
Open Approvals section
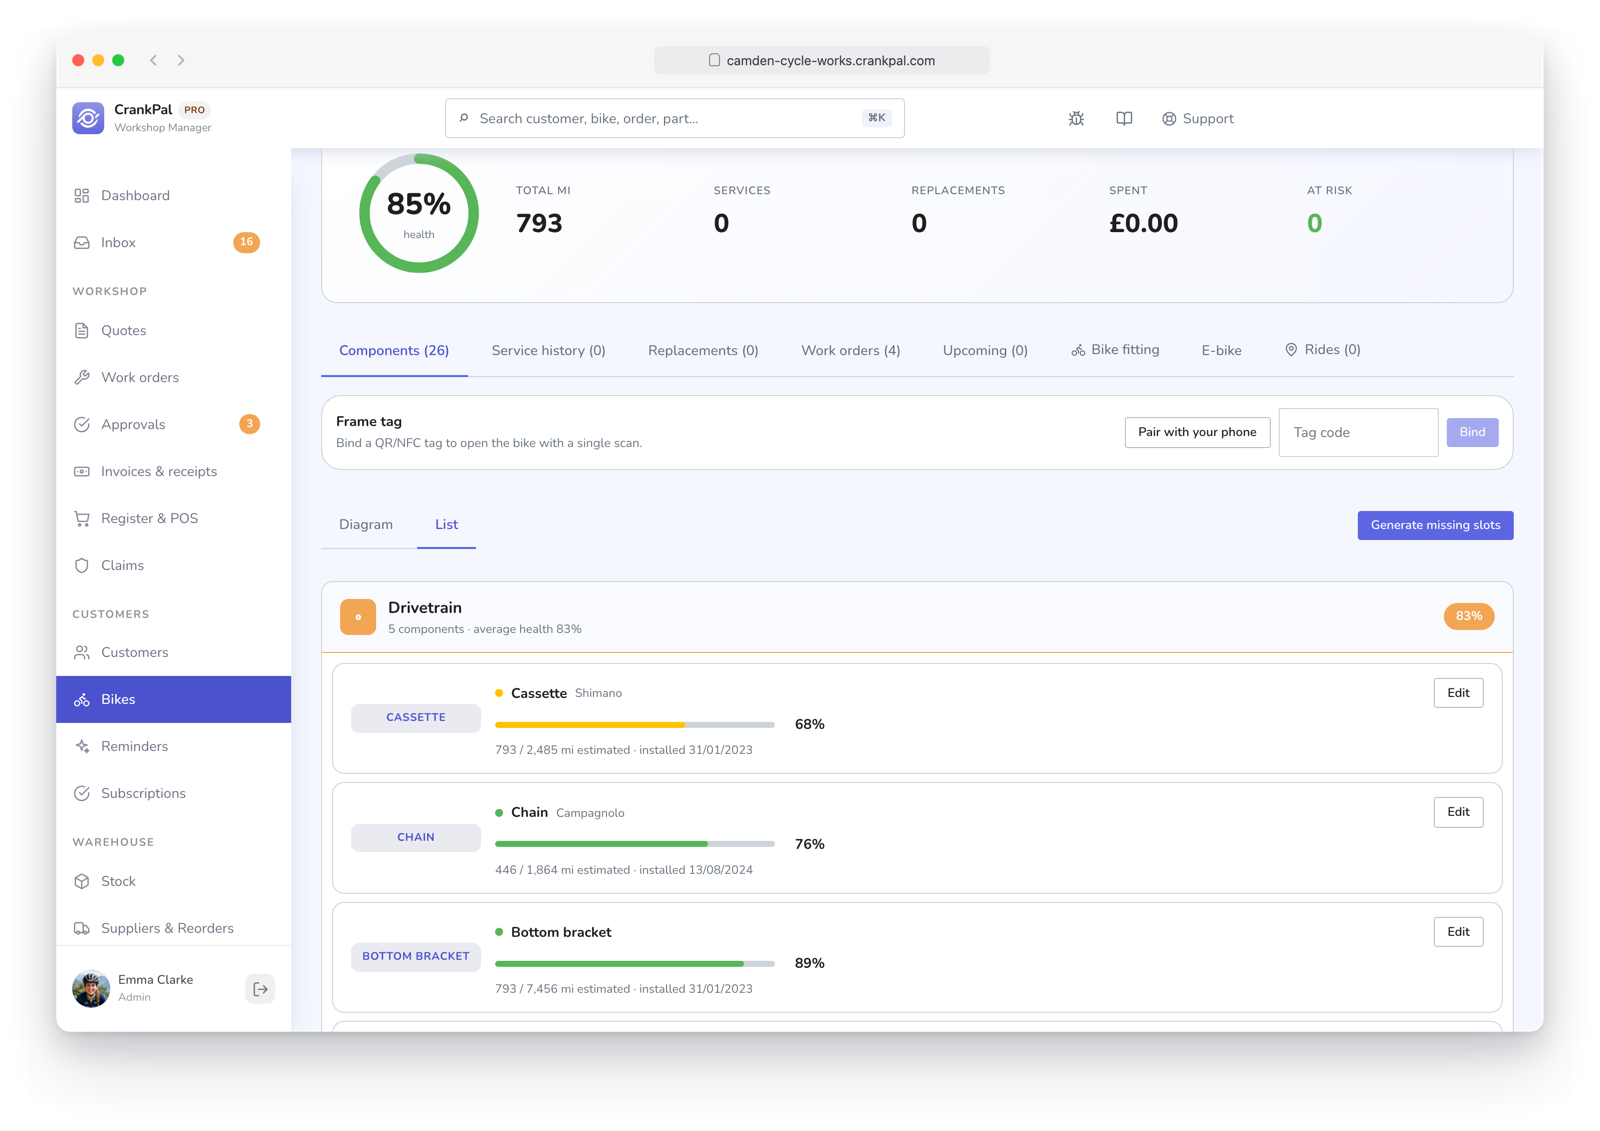click(173, 424)
